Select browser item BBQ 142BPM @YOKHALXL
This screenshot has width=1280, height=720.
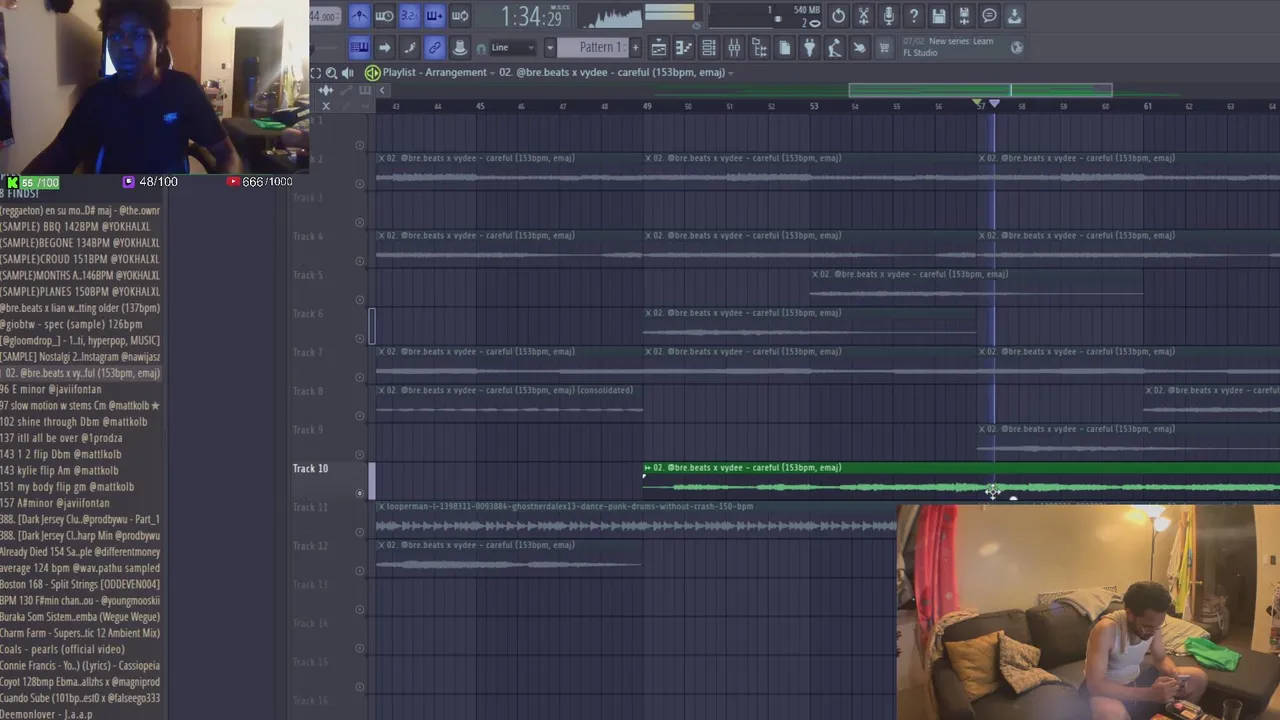[80, 227]
